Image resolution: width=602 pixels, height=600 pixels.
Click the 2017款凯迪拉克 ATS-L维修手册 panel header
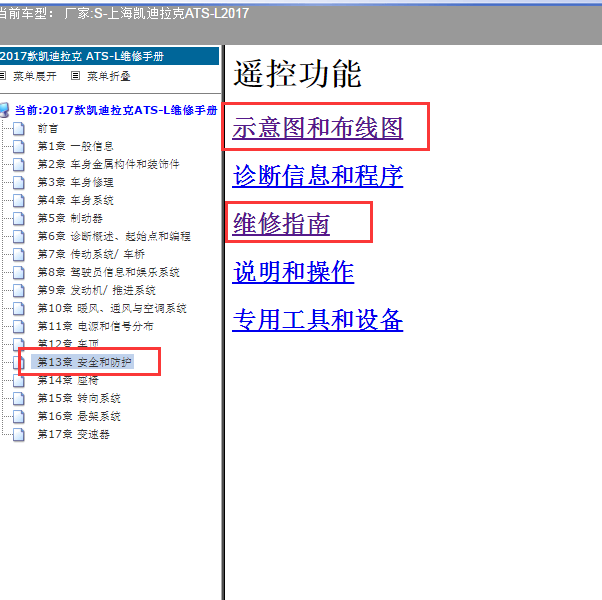109,56
